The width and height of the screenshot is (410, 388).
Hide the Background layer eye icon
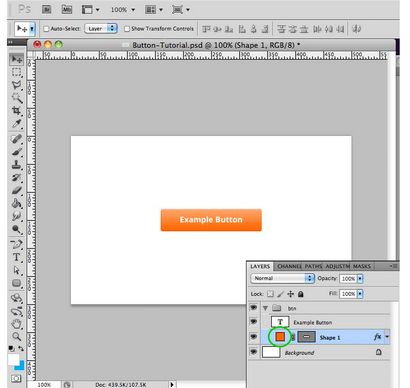point(253,352)
